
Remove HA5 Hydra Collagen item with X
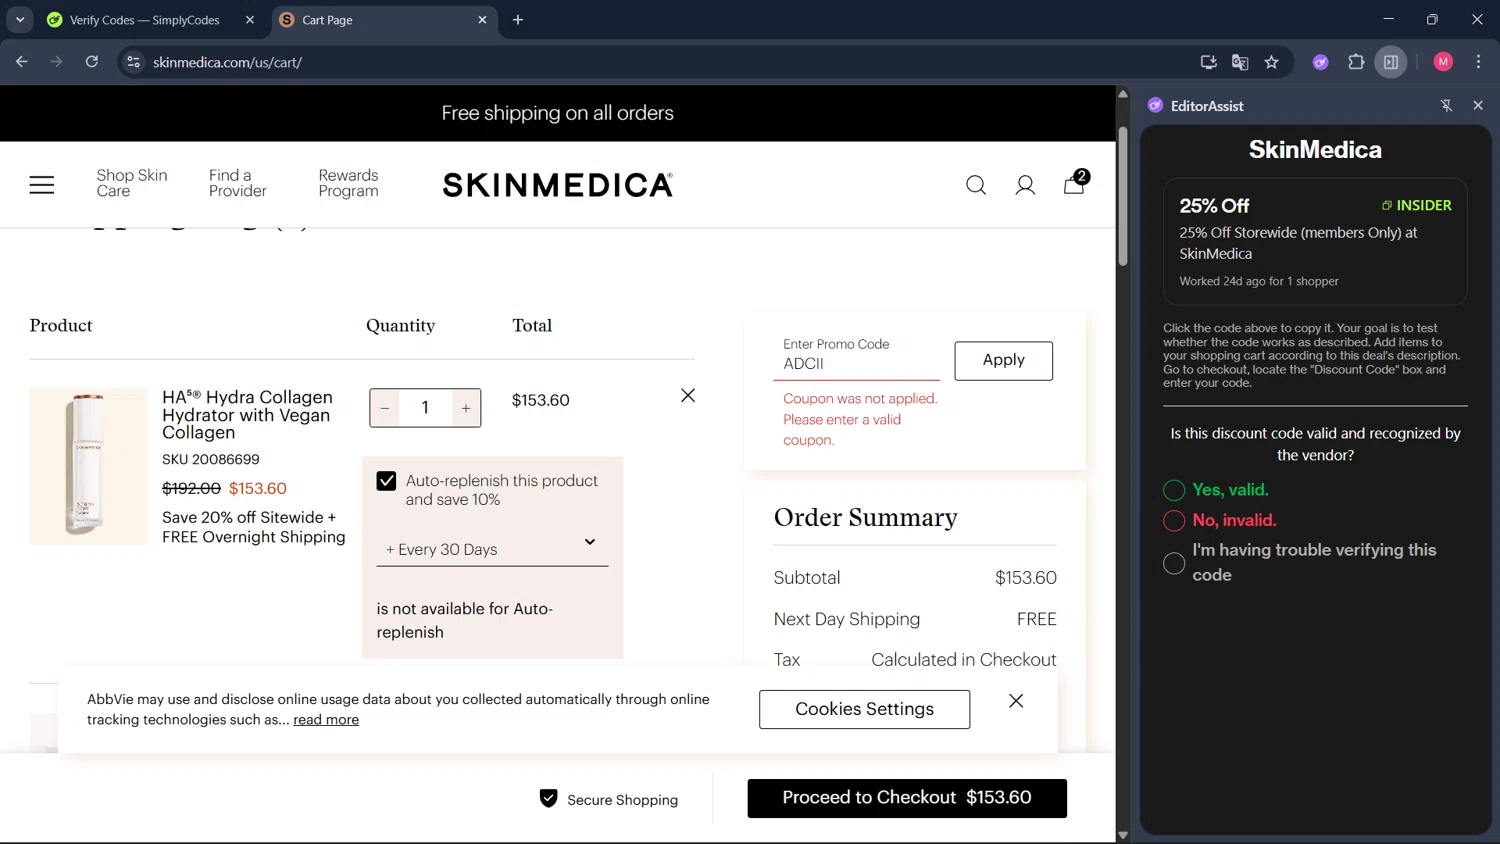pos(688,396)
